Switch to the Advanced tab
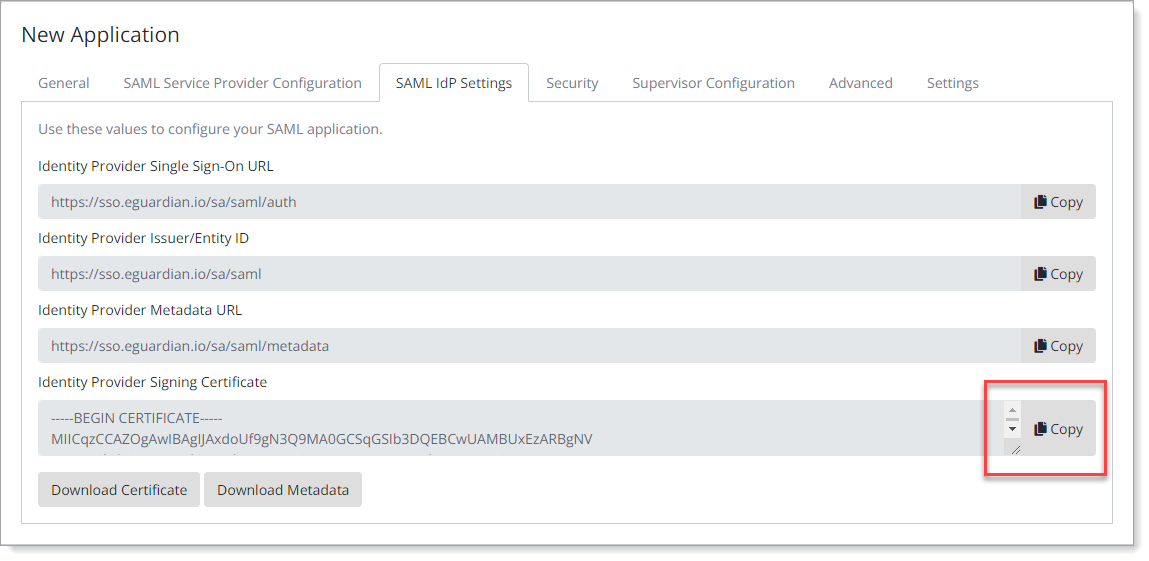This screenshot has width=1149, height=561. point(860,83)
